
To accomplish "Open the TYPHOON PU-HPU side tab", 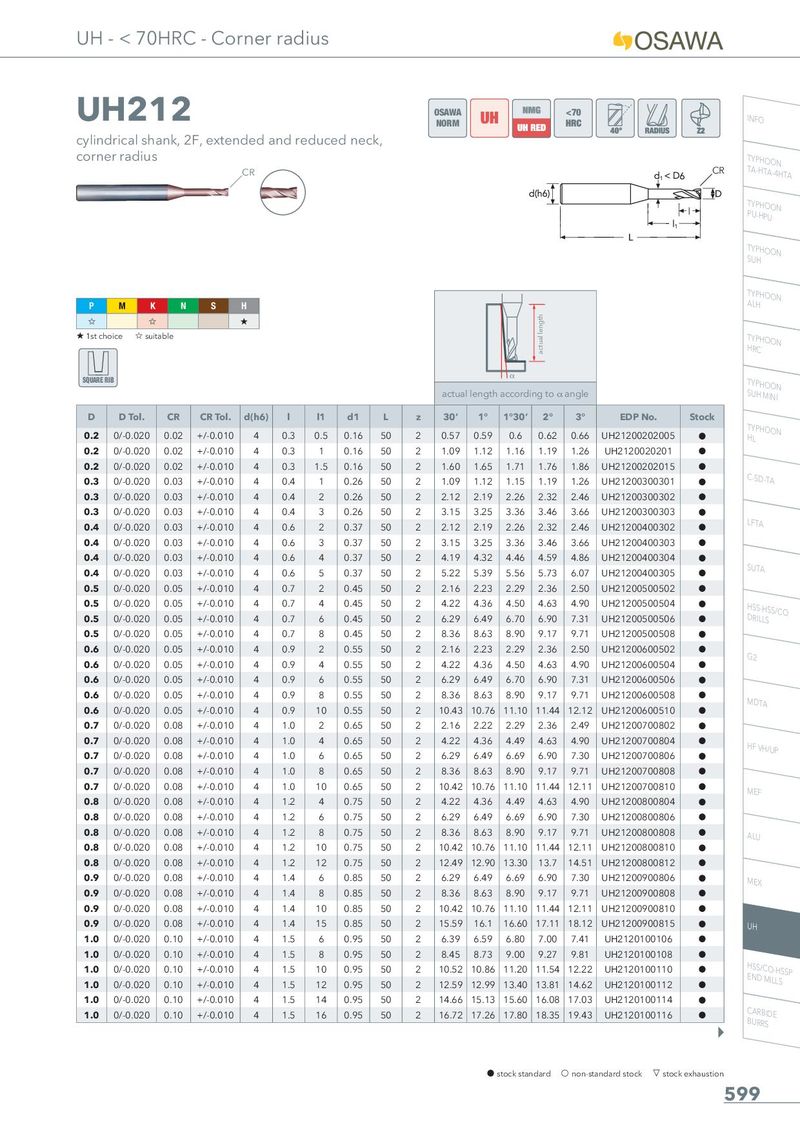I will click(x=771, y=212).
